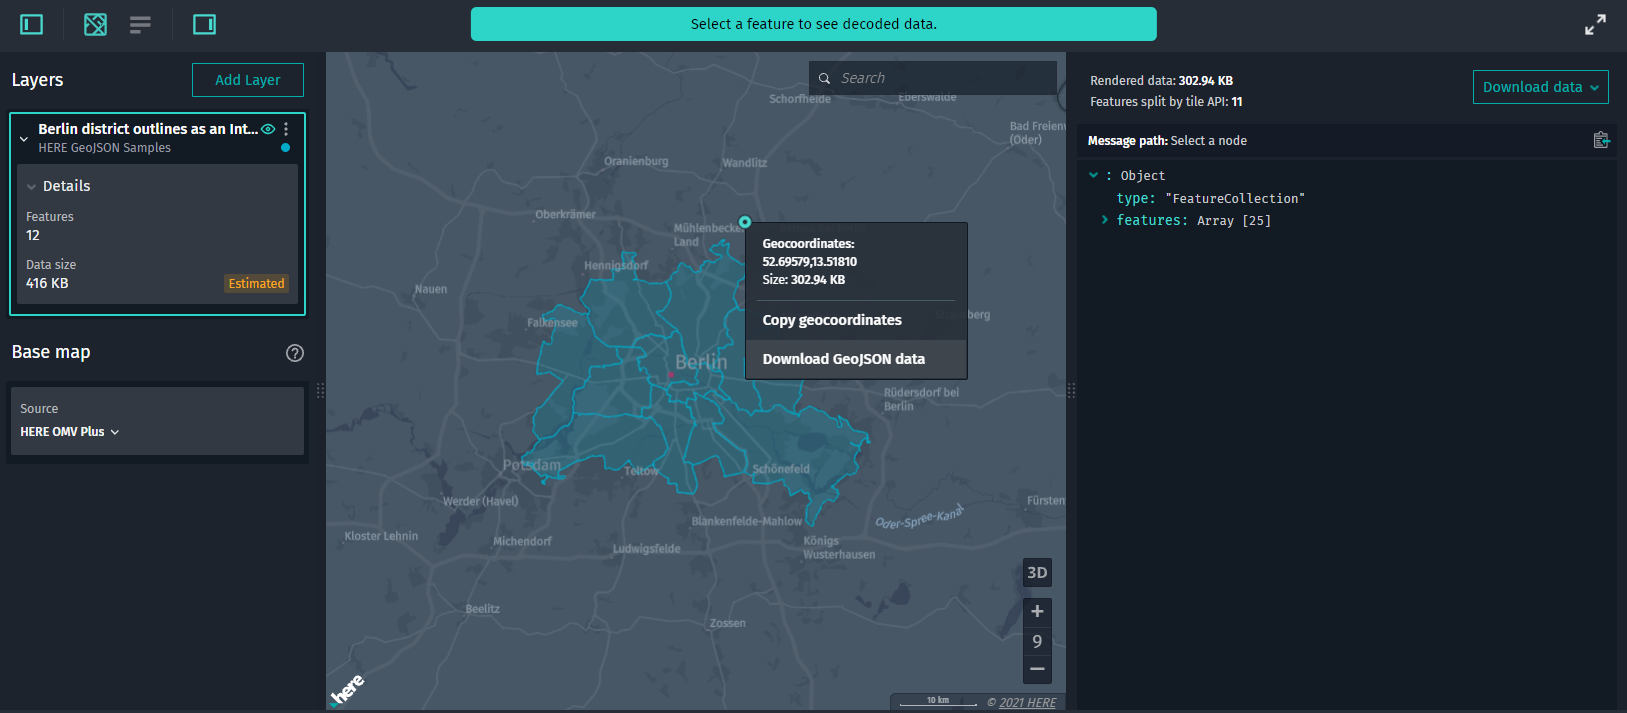Toggle the left sidebar panel icon

pos(32,24)
